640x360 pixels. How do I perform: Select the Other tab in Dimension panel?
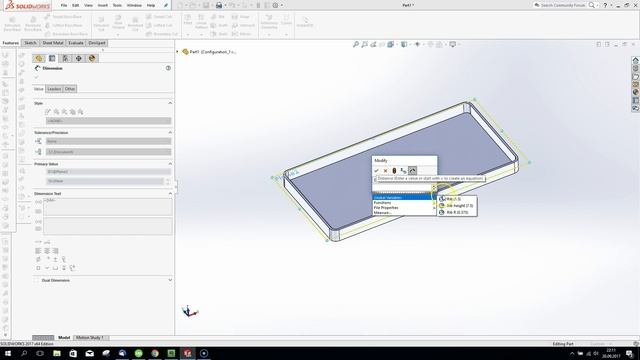point(70,89)
